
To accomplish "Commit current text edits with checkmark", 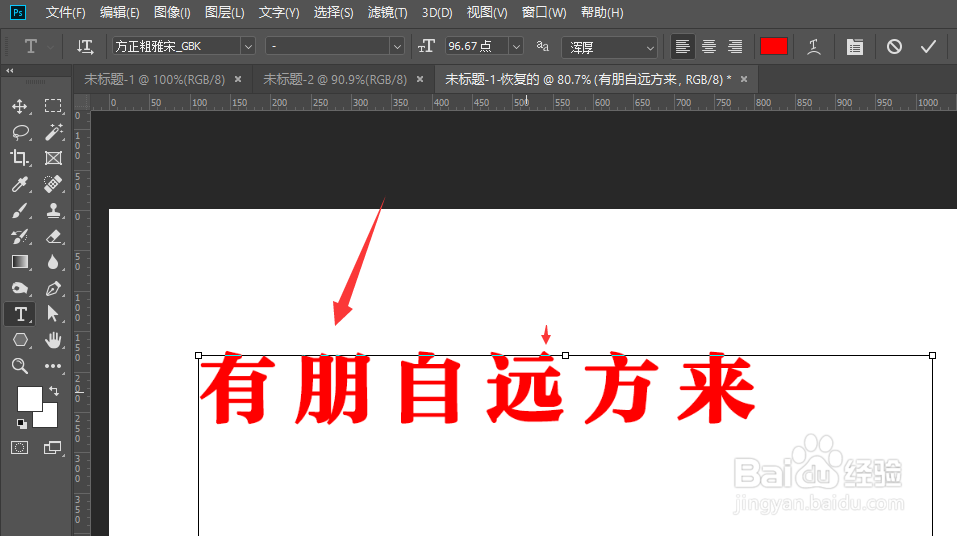I will 928,46.
